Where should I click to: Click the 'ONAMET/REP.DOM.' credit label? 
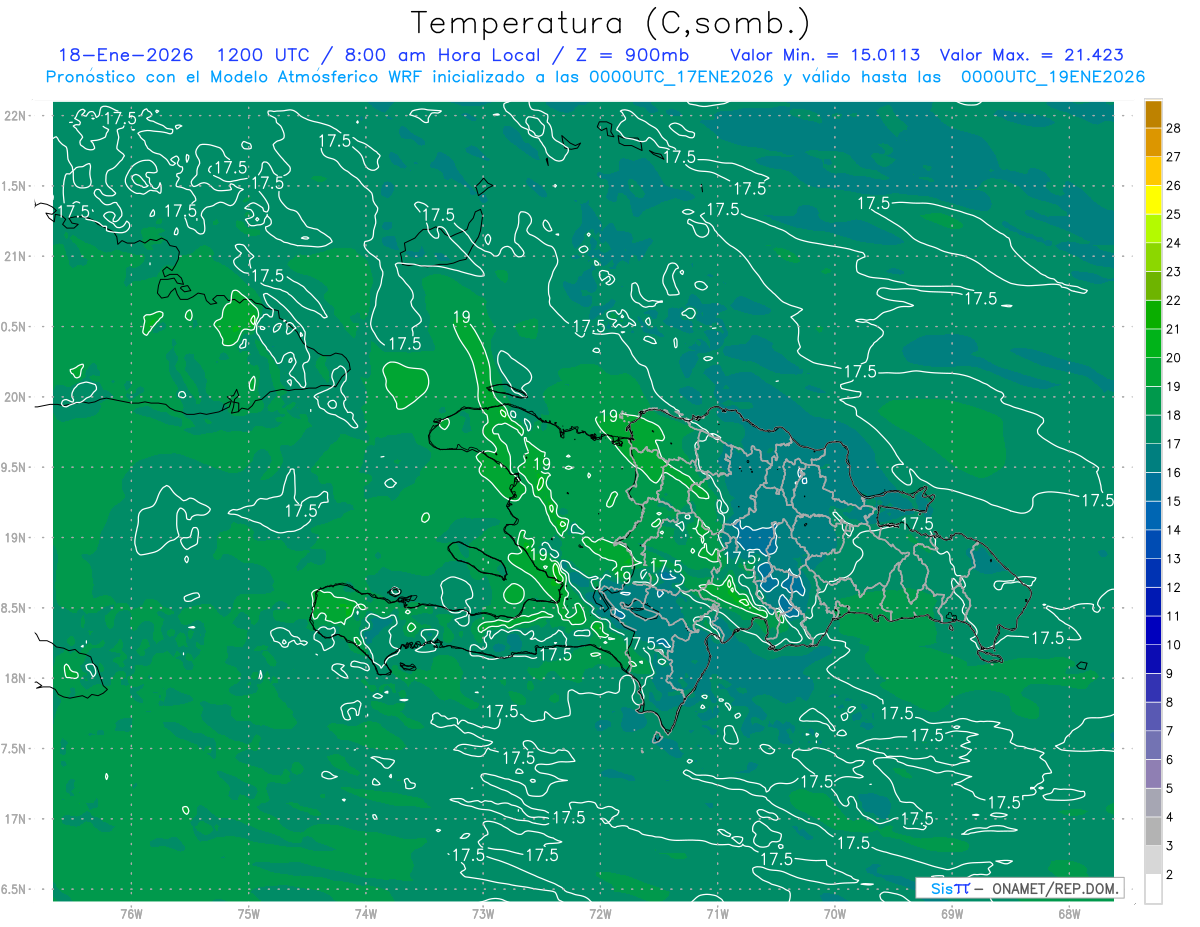click(x=1055, y=888)
